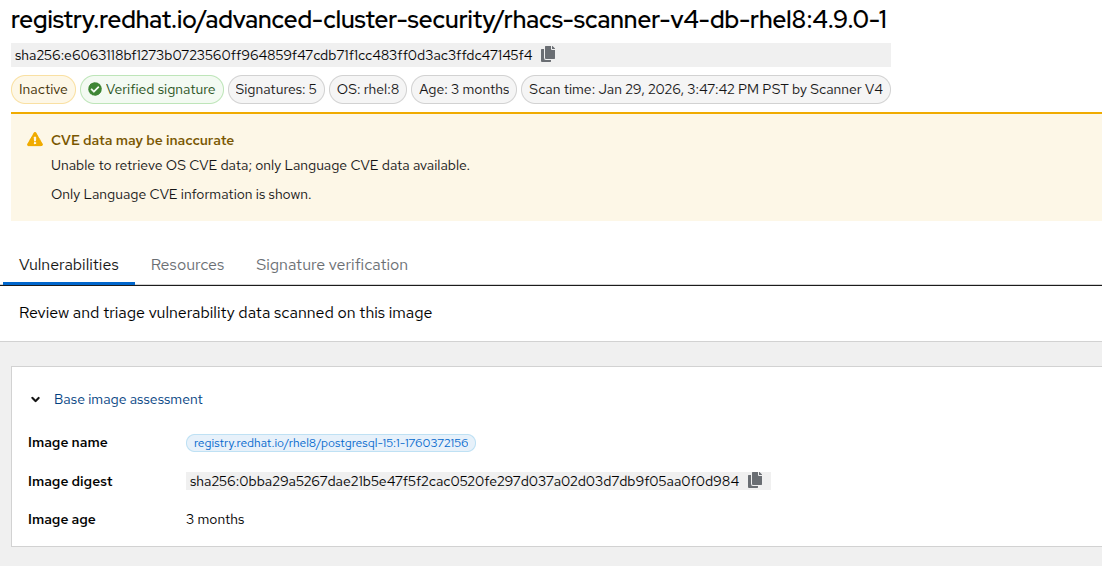Open the Vulnerabilities tab
Screen dimensions: 1102x566
coord(69,265)
